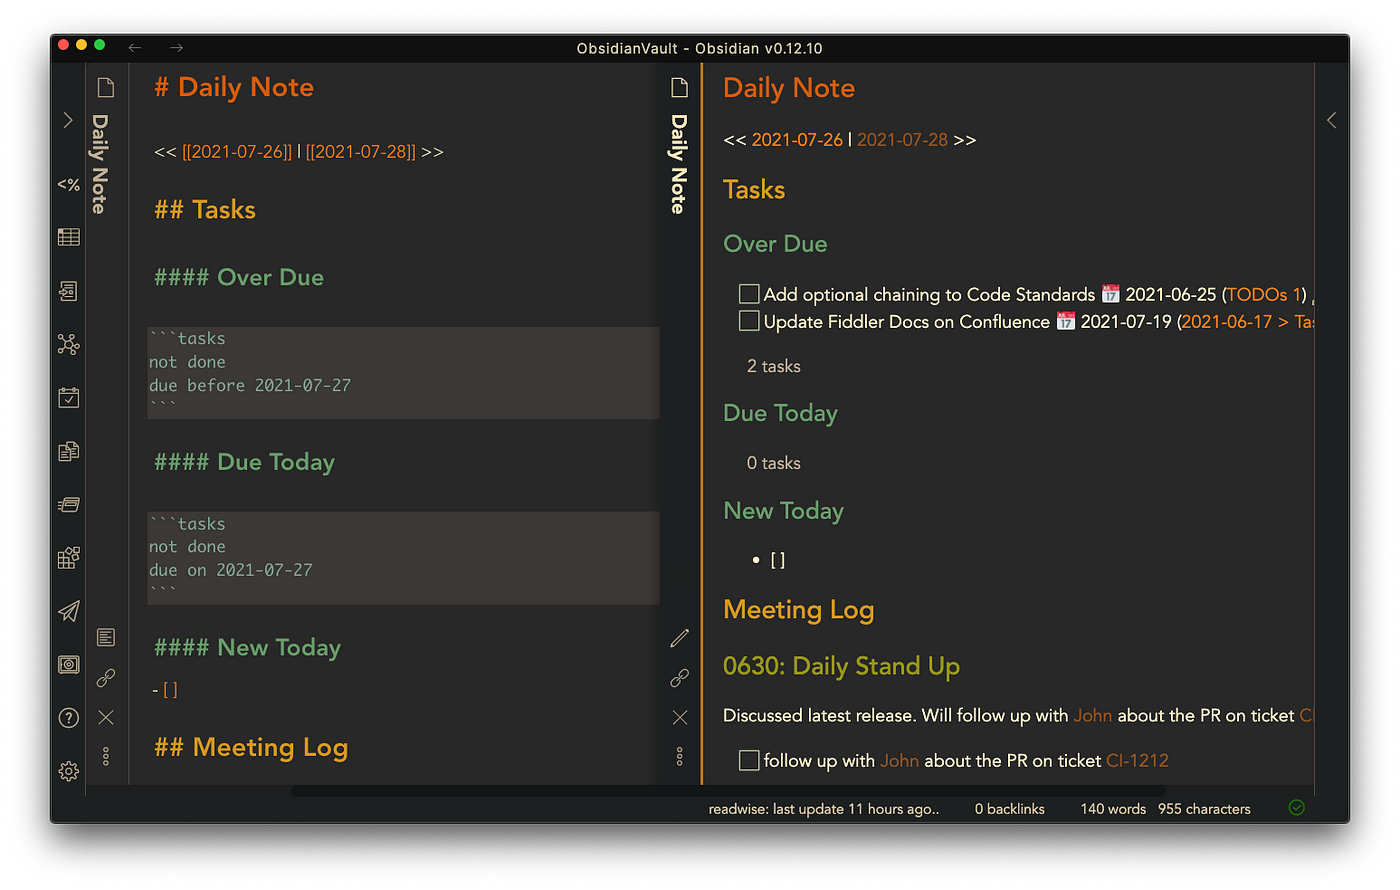Click the file icon atop the preview pane

(x=680, y=88)
